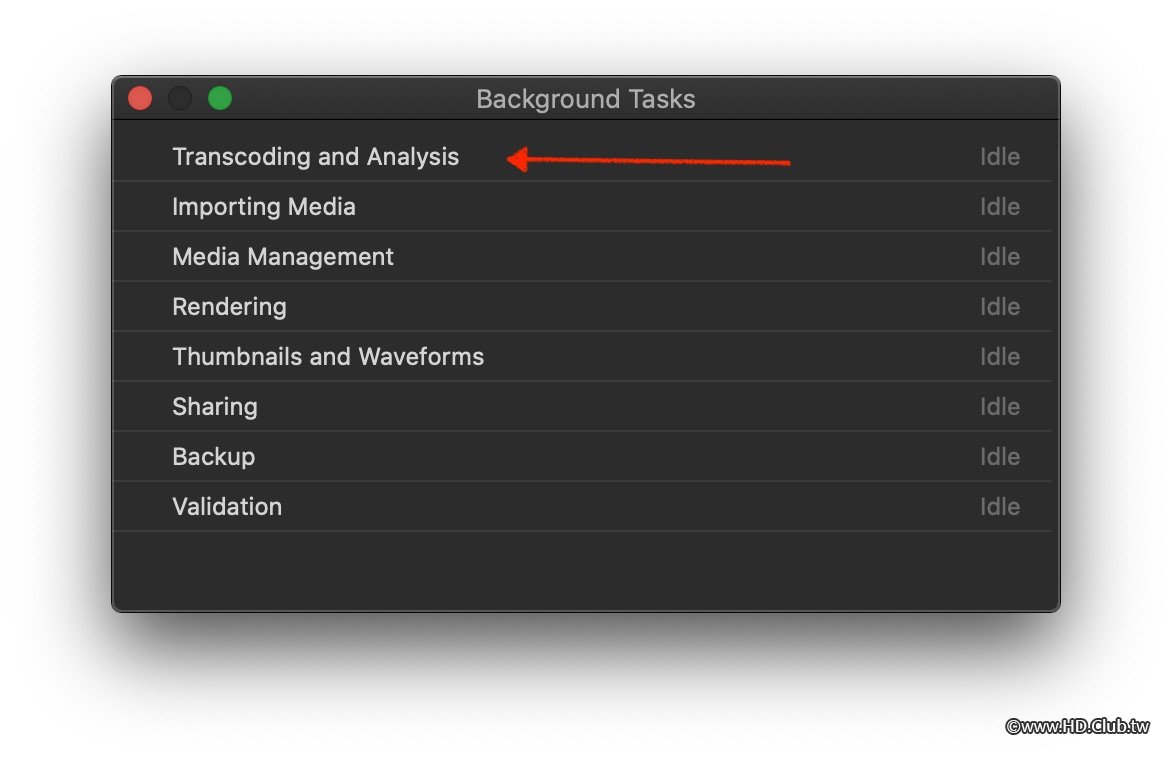Click the Background Tasks title bar text
This screenshot has width=1172, height=760.
[x=585, y=99]
